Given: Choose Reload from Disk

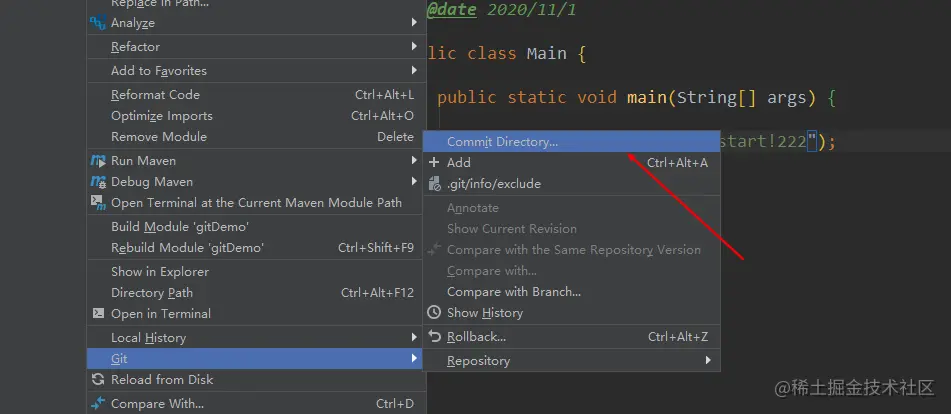Looking at the screenshot, I should tap(255, 379).
